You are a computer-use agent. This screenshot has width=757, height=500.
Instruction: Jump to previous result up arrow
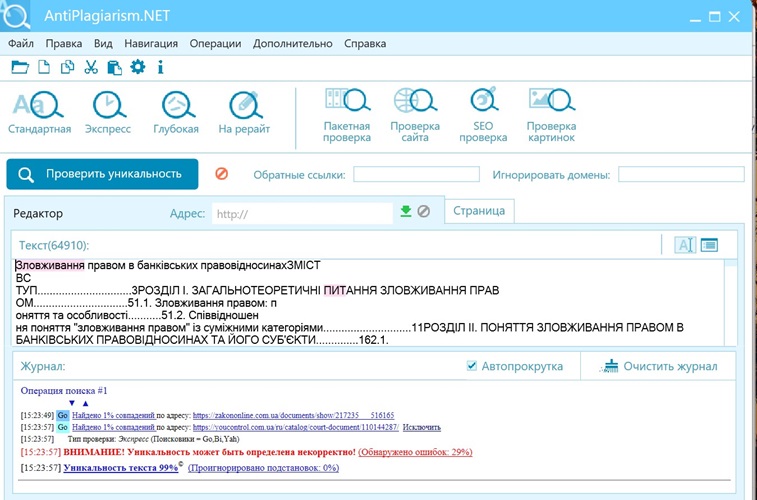(x=85, y=403)
